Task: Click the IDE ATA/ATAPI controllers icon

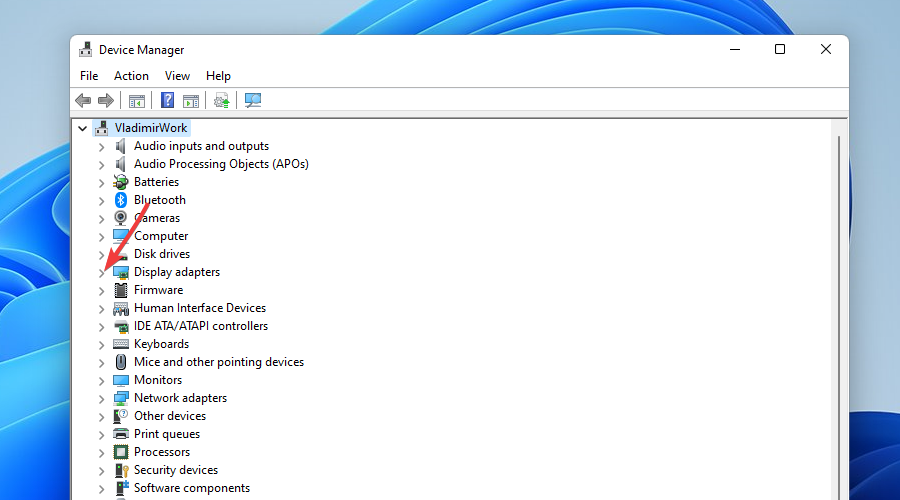Action: click(x=121, y=326)
